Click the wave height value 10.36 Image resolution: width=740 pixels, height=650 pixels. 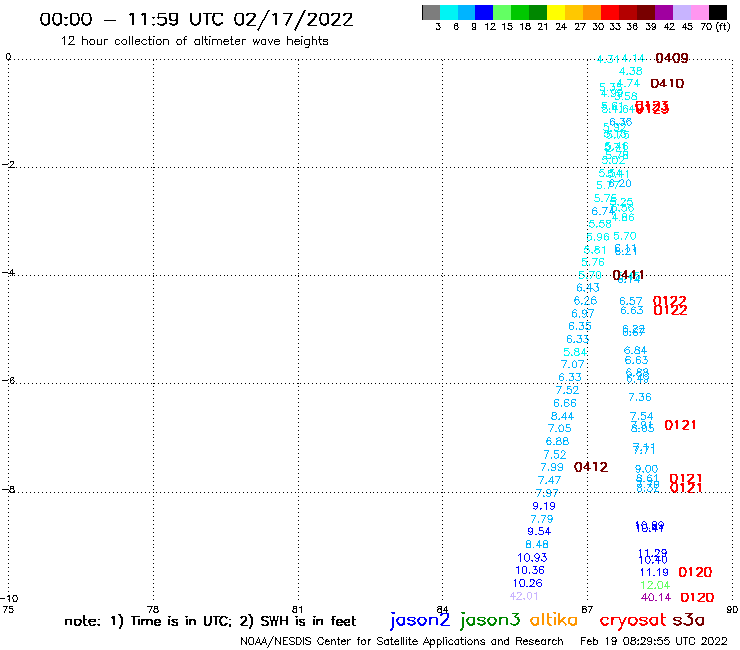pyautogui.click(x=530, y=570)
